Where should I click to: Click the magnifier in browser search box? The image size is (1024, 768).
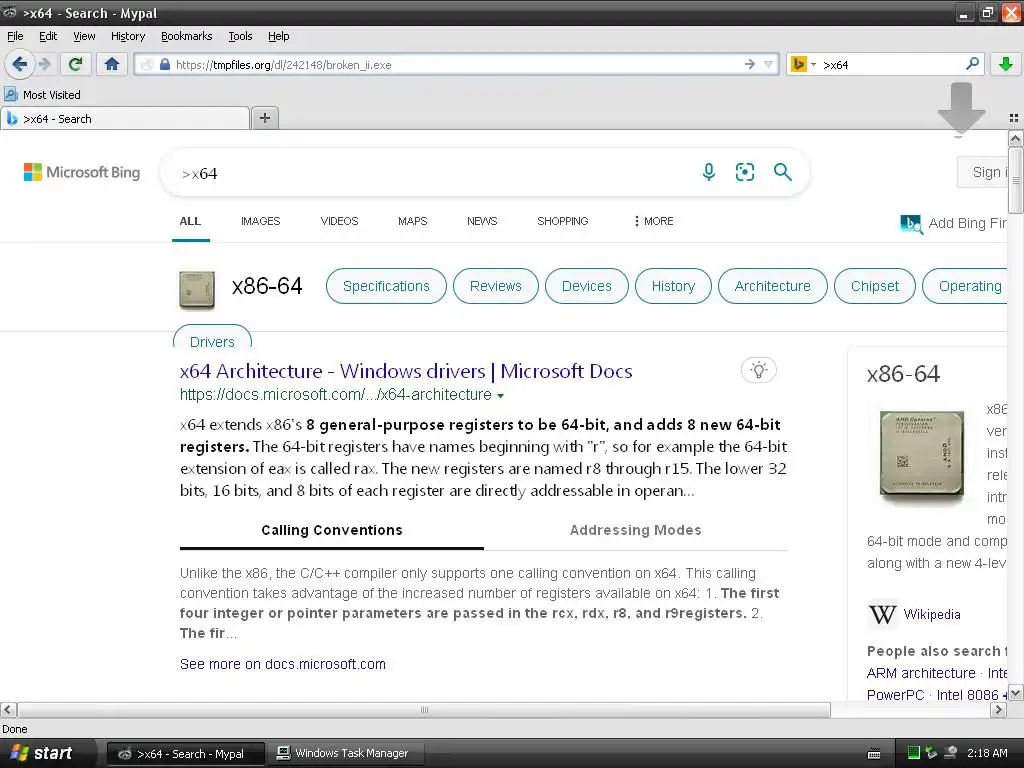(972, 63)
